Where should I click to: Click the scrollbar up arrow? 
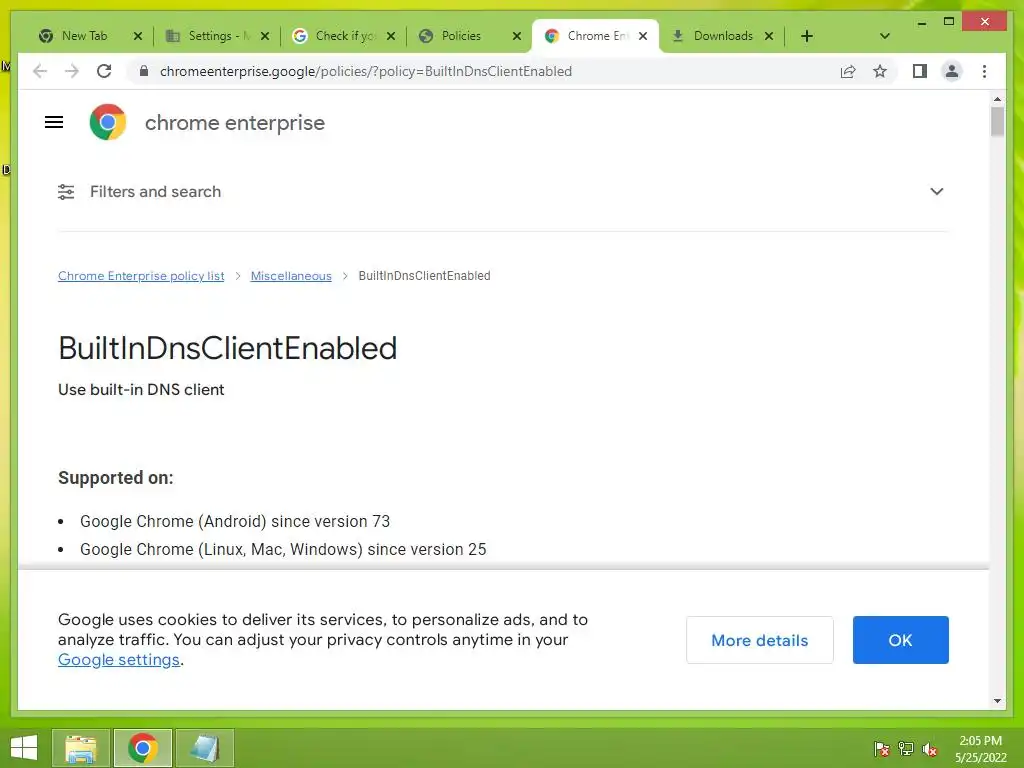pyautogui.click(x=997, y=99)
